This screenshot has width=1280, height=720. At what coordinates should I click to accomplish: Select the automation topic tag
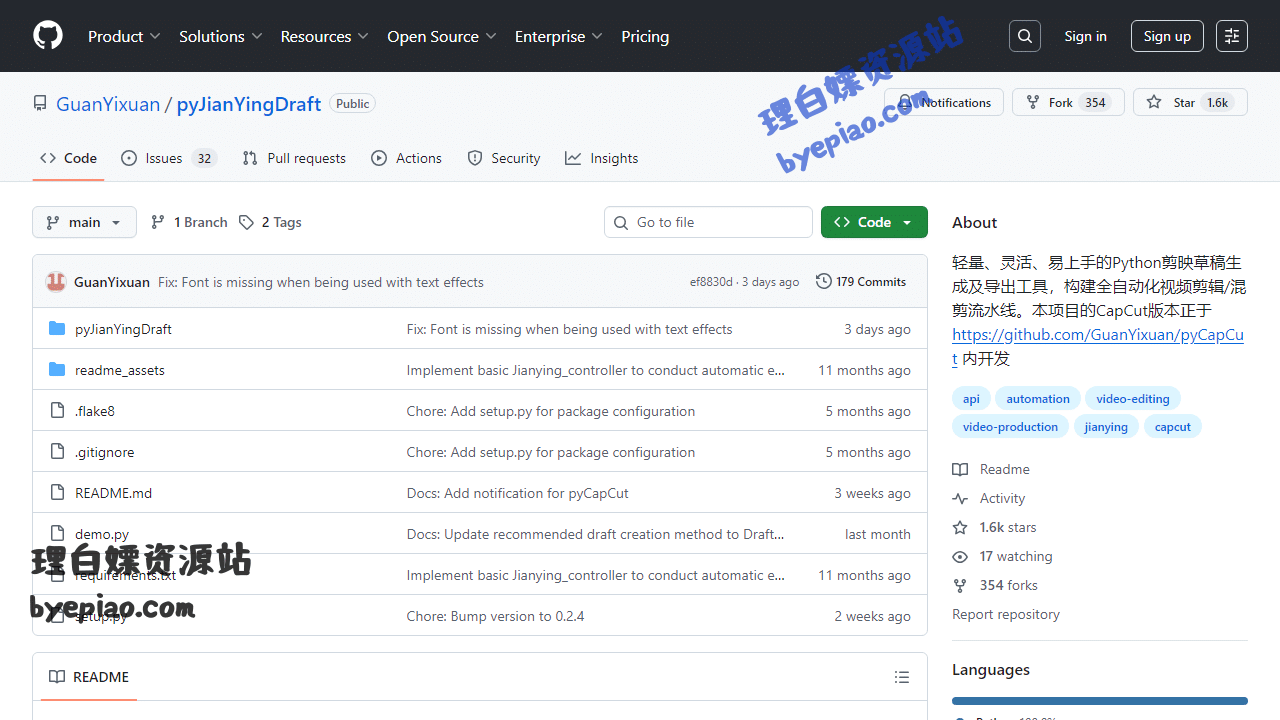pos(1038,399)
